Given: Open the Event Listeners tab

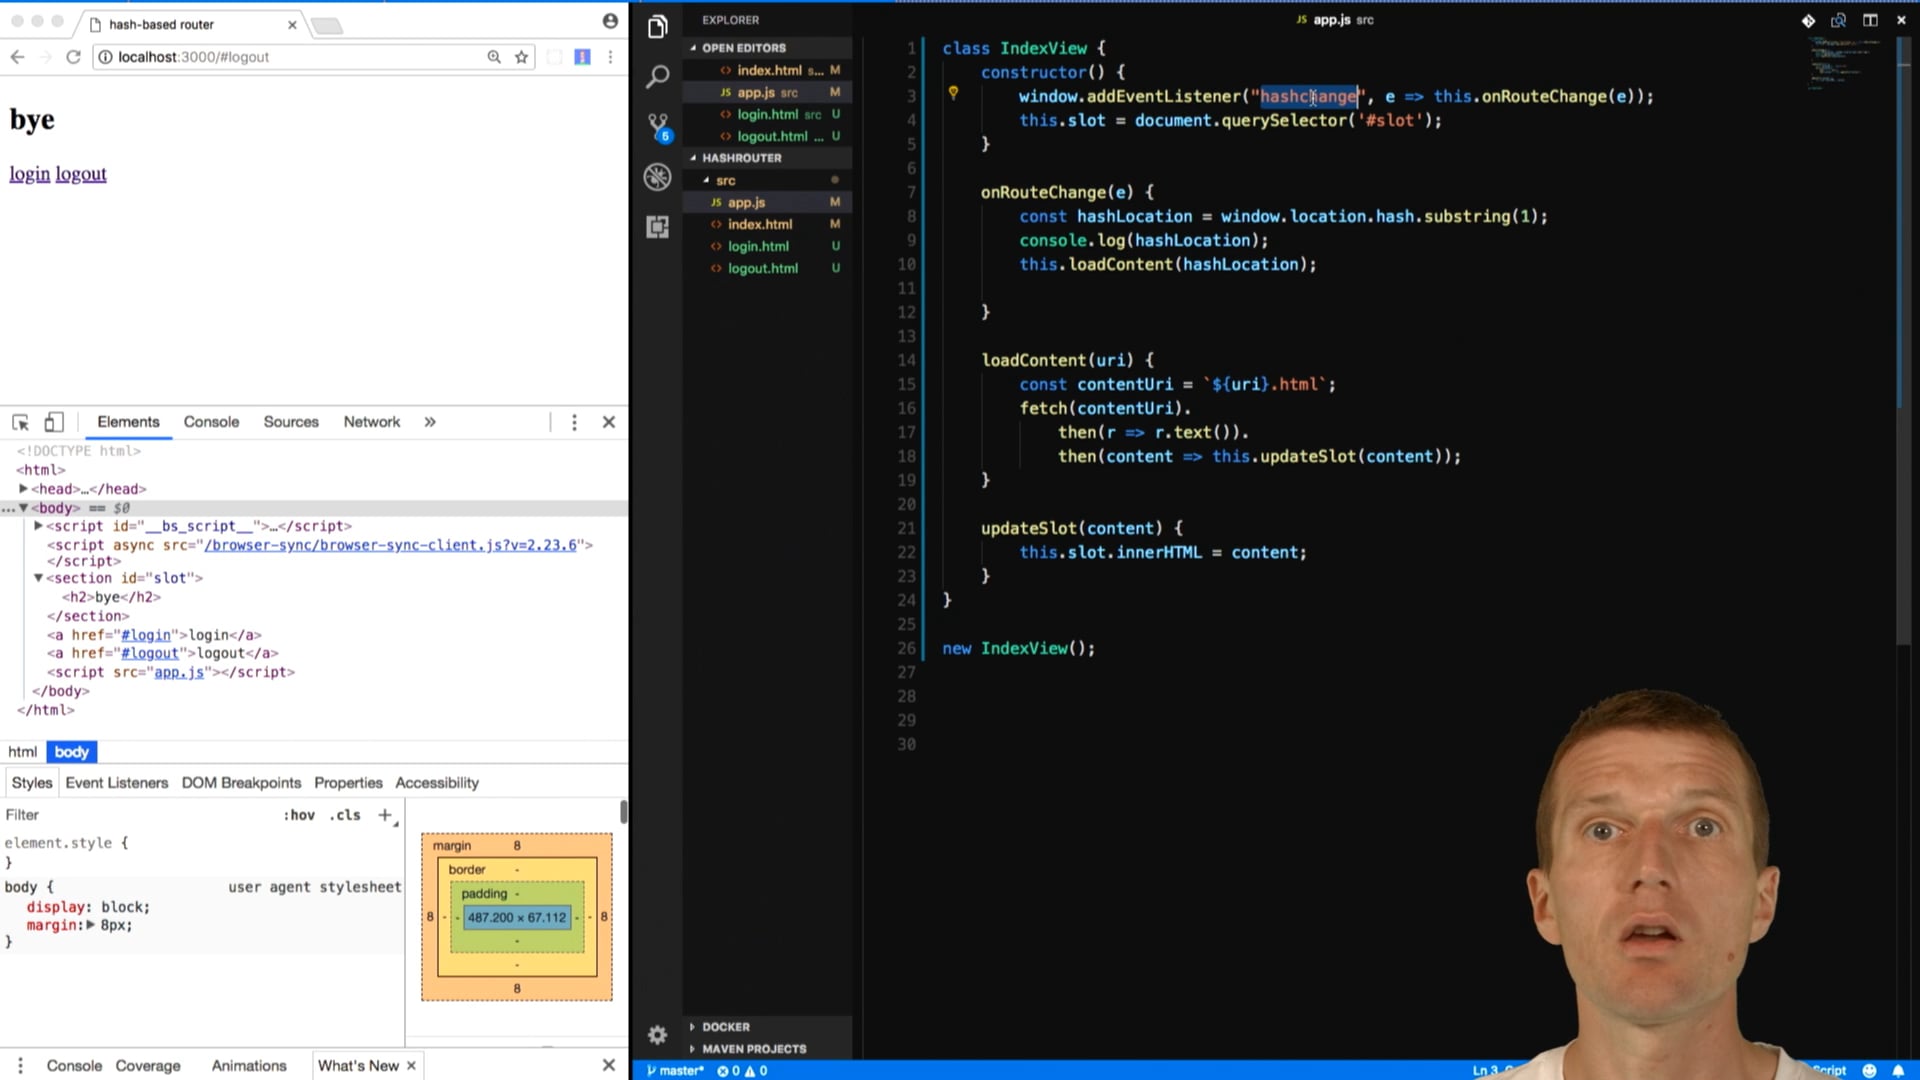Looking at the screenshot, I should tap(117, 783).
